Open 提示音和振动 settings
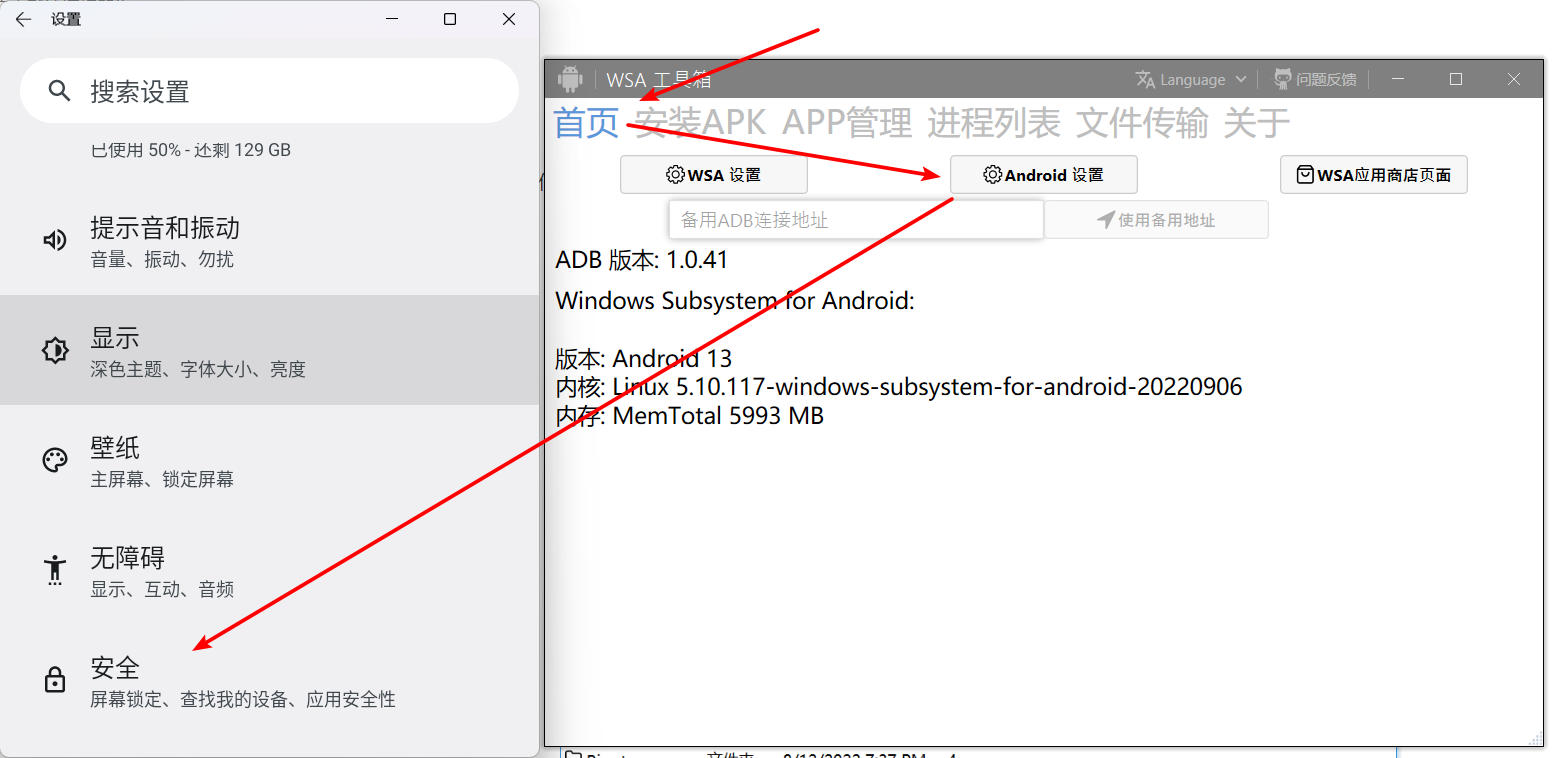The width and height of the screenshot is (1559, 758). pyautogui.click(x=269, y=240)
